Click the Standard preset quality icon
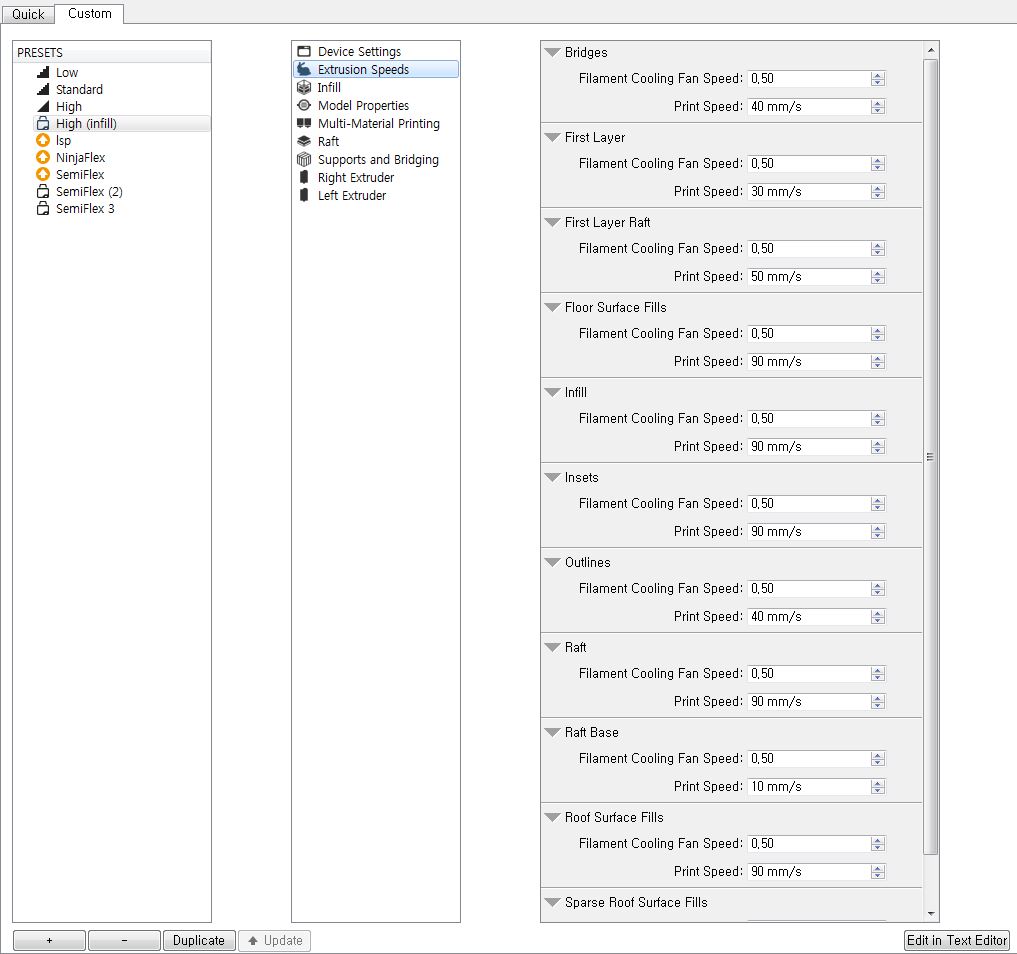 43,89
